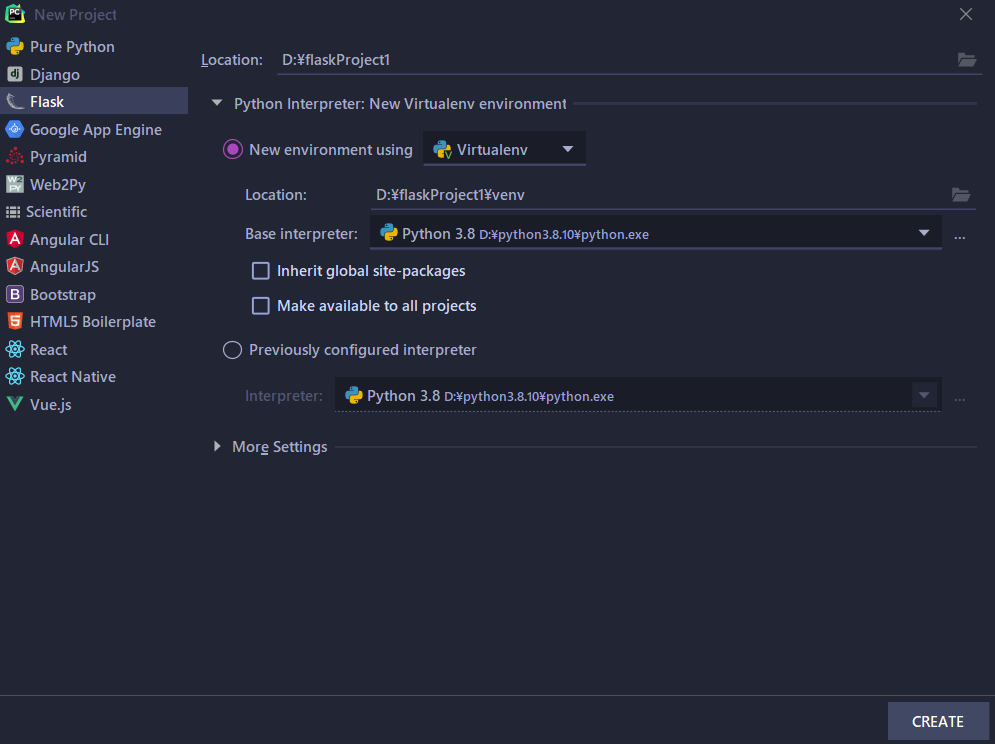
Task: Collapse the Python Interpreter section
Action: click(x=217, y=103)
